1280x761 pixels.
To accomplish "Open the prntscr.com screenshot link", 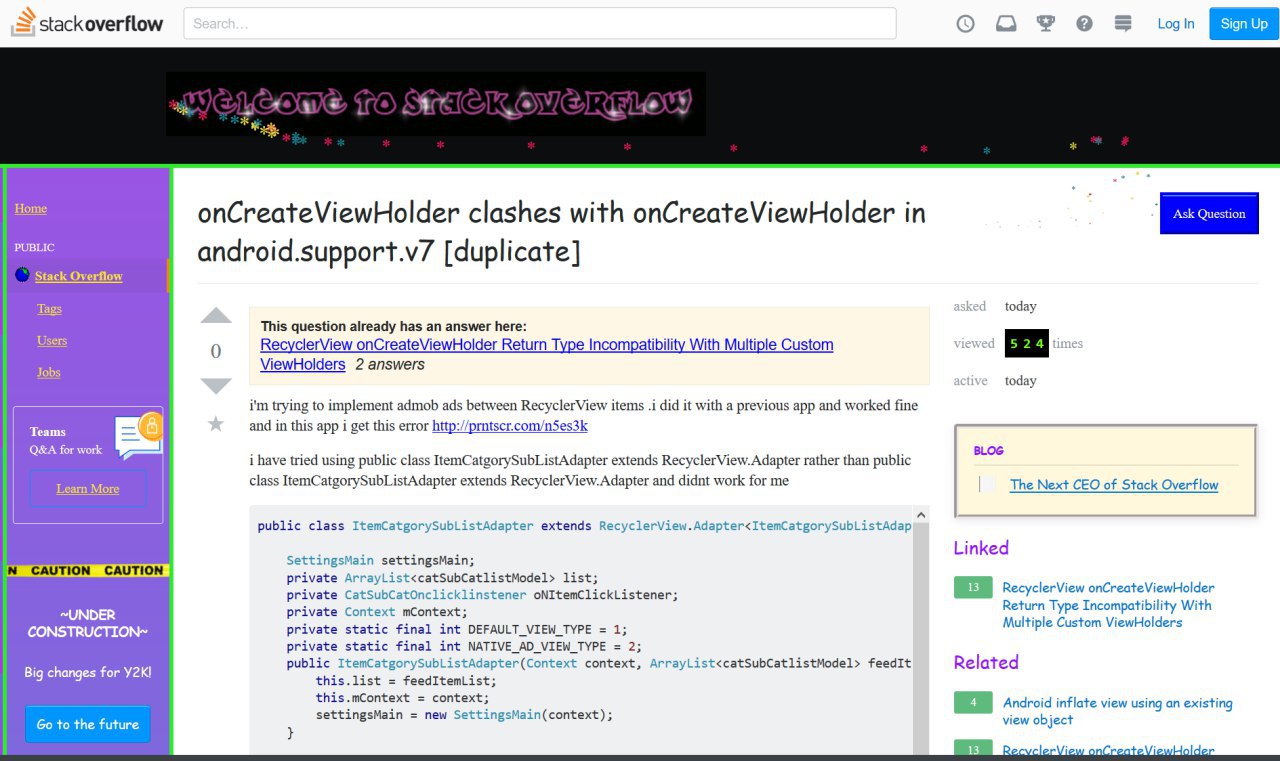I will coord(510,426).
